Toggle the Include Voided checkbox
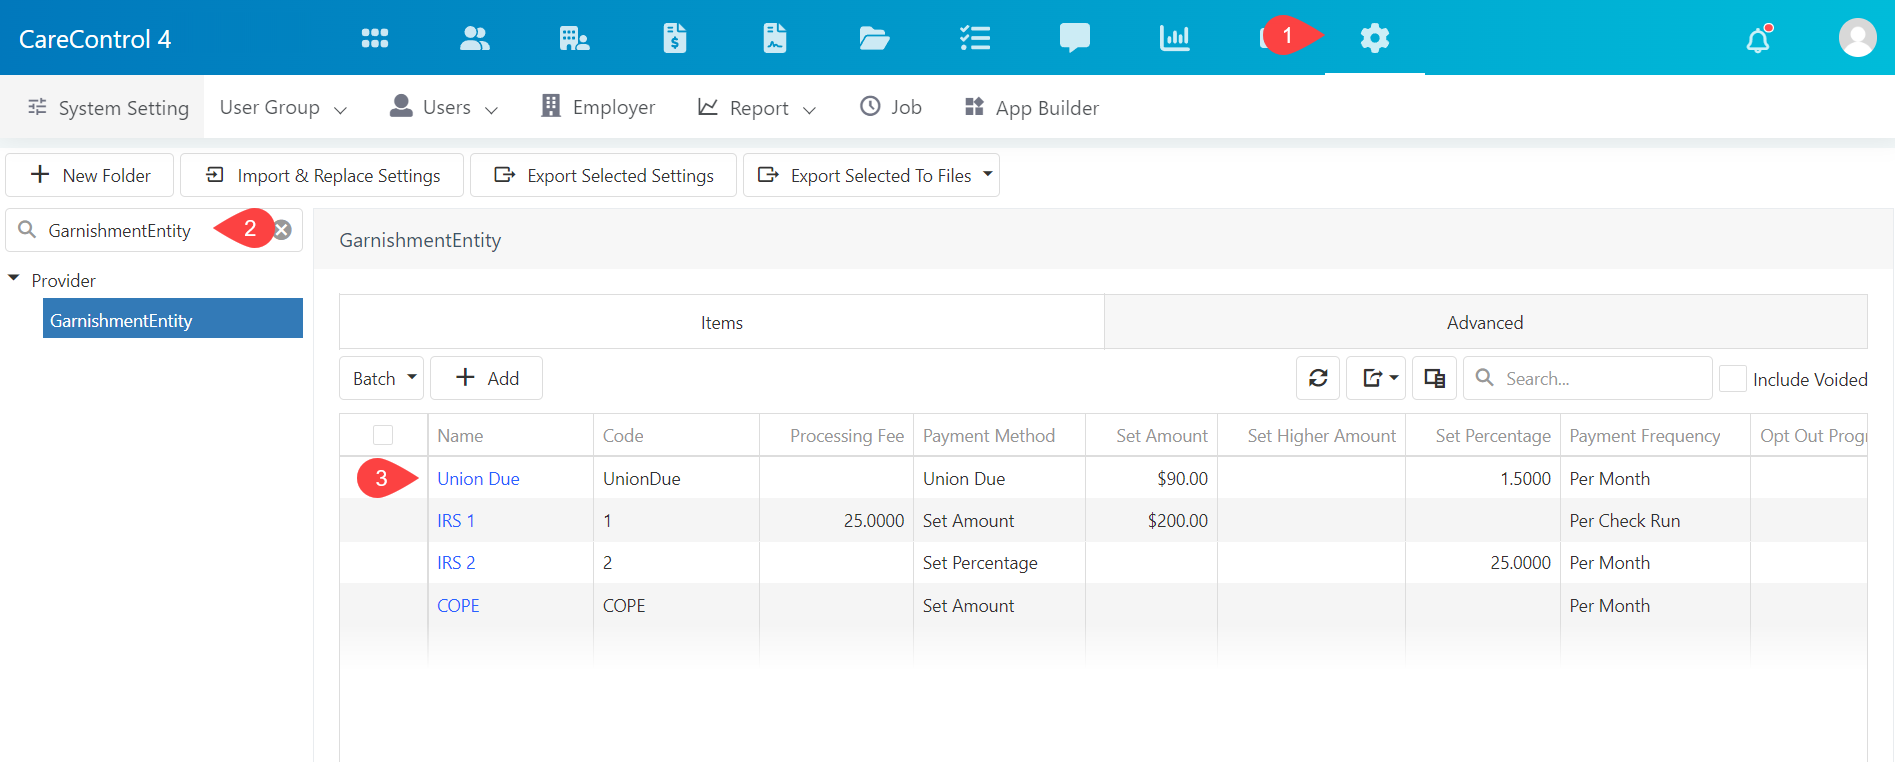Screen dimensions: 1895x762 [x=1733, y=379]
